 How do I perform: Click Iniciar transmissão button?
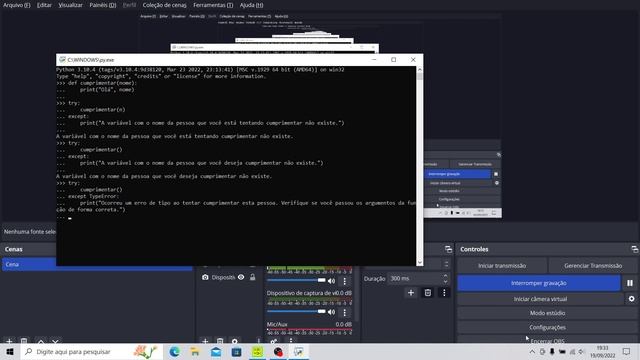(502, 266)
